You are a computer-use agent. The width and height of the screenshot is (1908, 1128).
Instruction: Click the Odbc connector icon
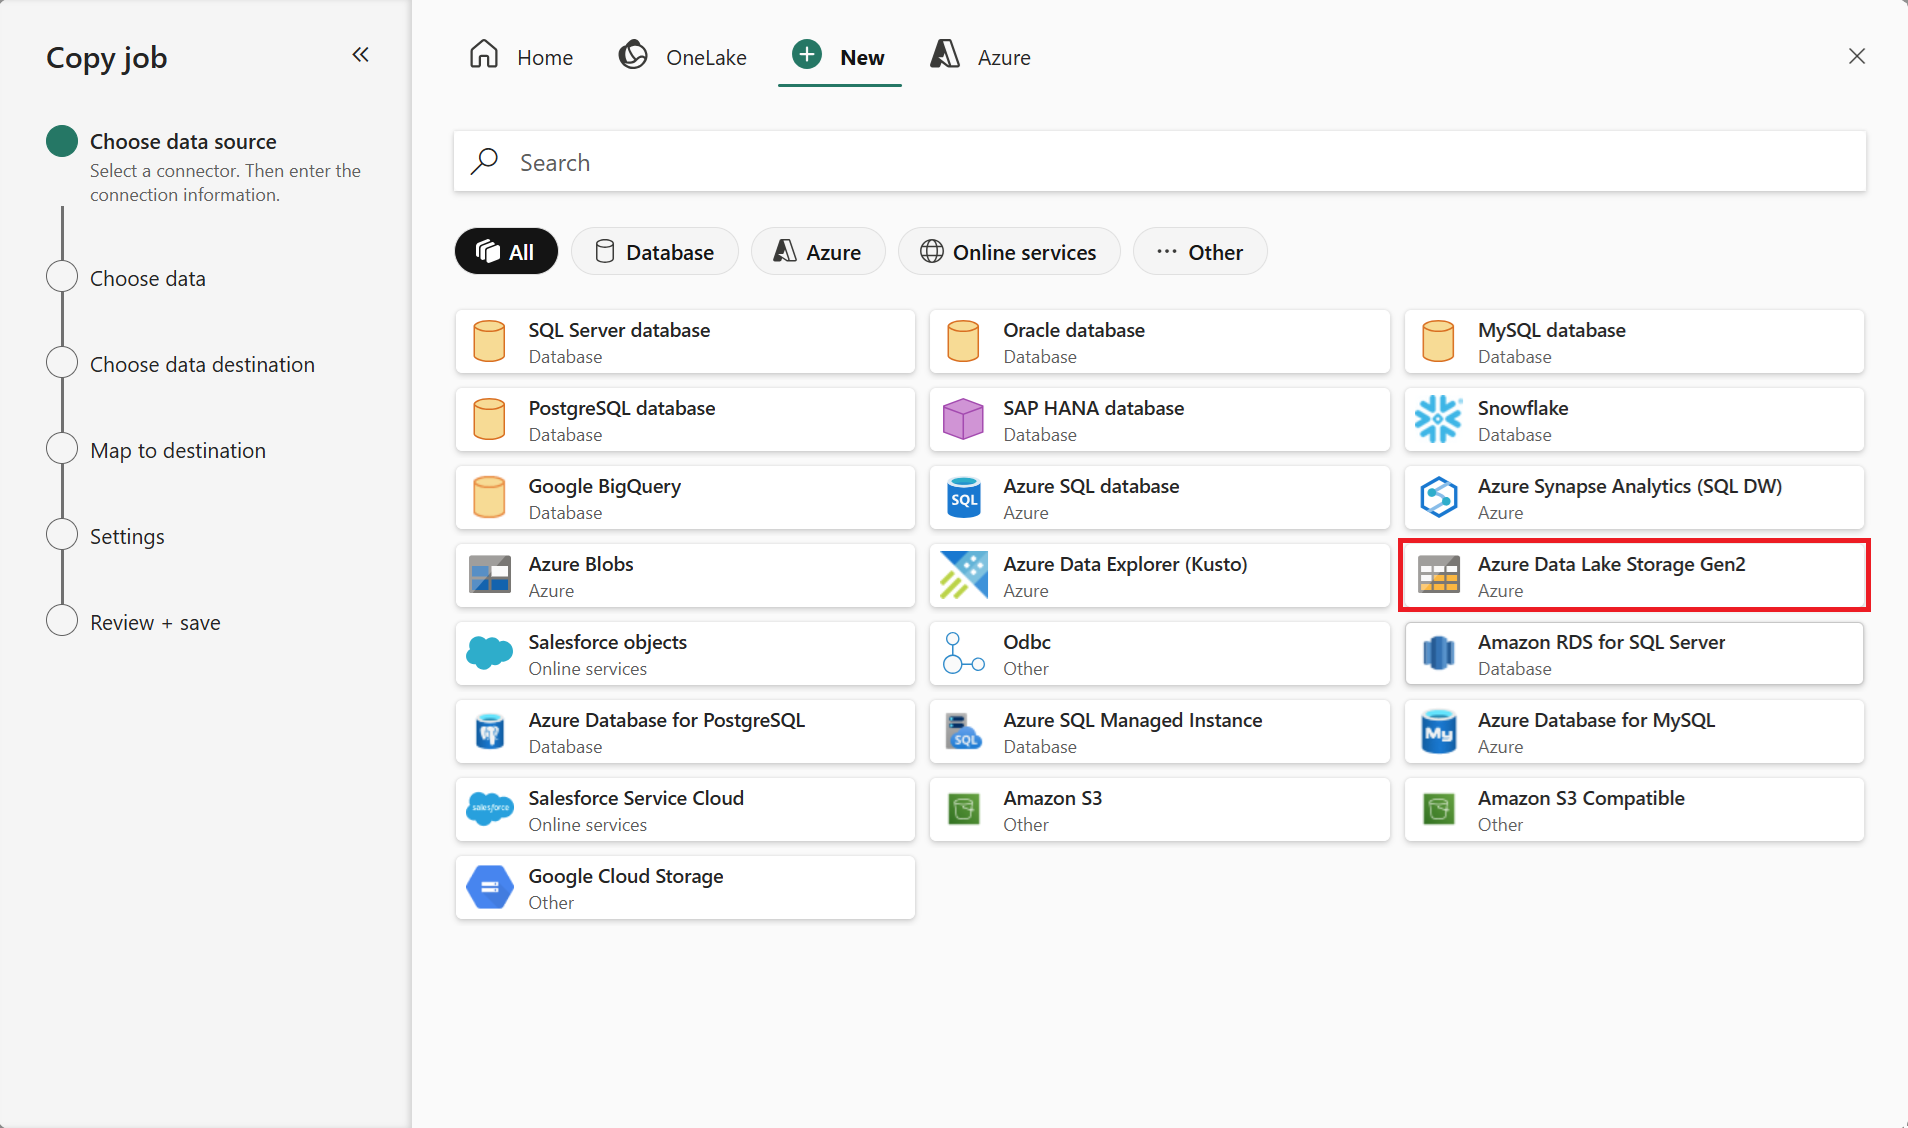tap(963, 654)
